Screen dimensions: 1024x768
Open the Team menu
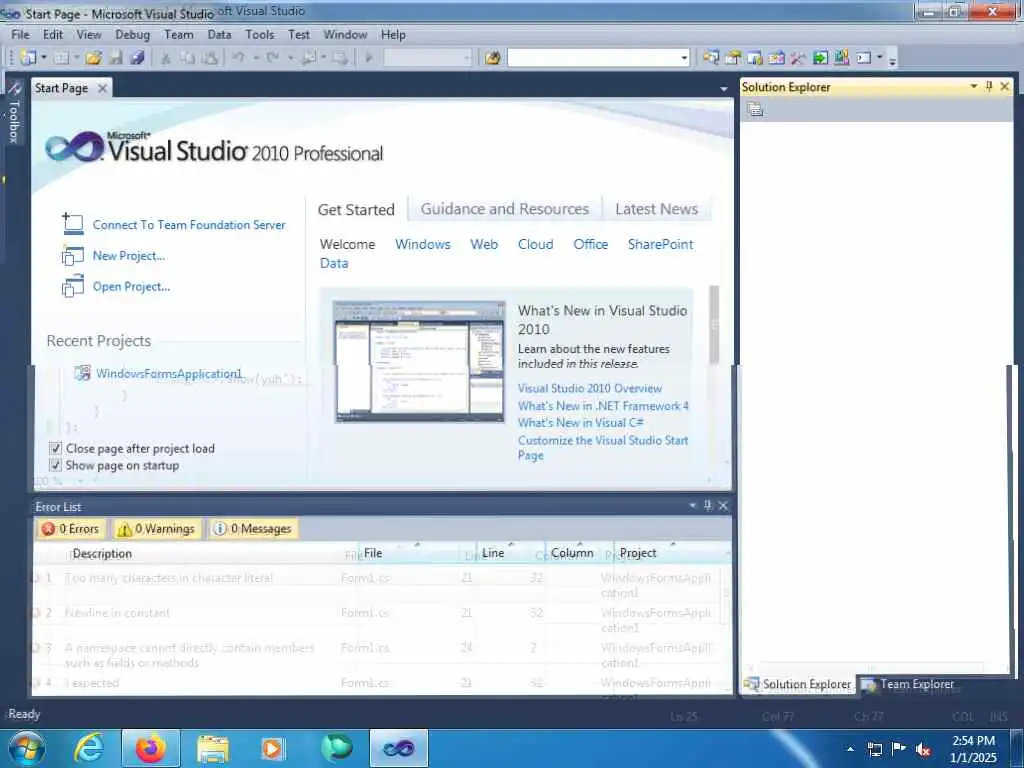click(178, 35)
